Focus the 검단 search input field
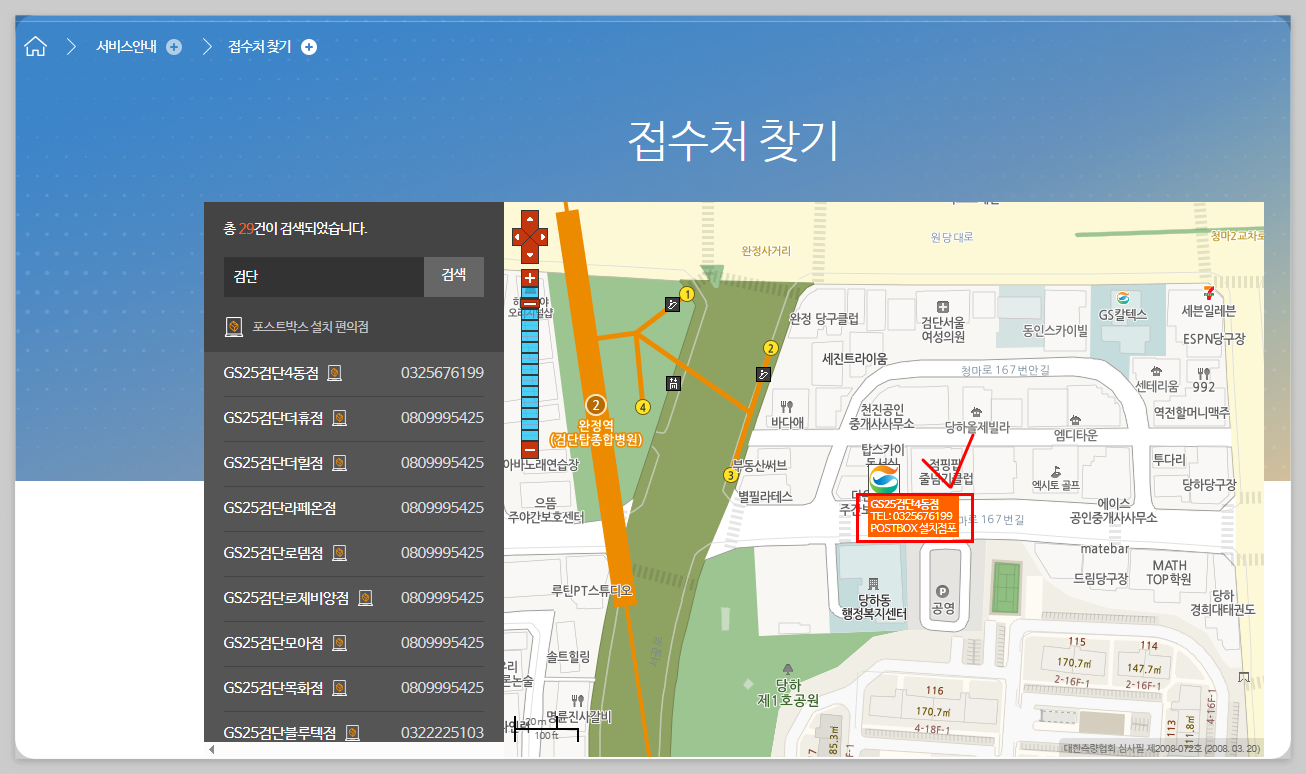The width and height of the screenshot is (1306, 774). pyautogui.click(x=324, y=277)
